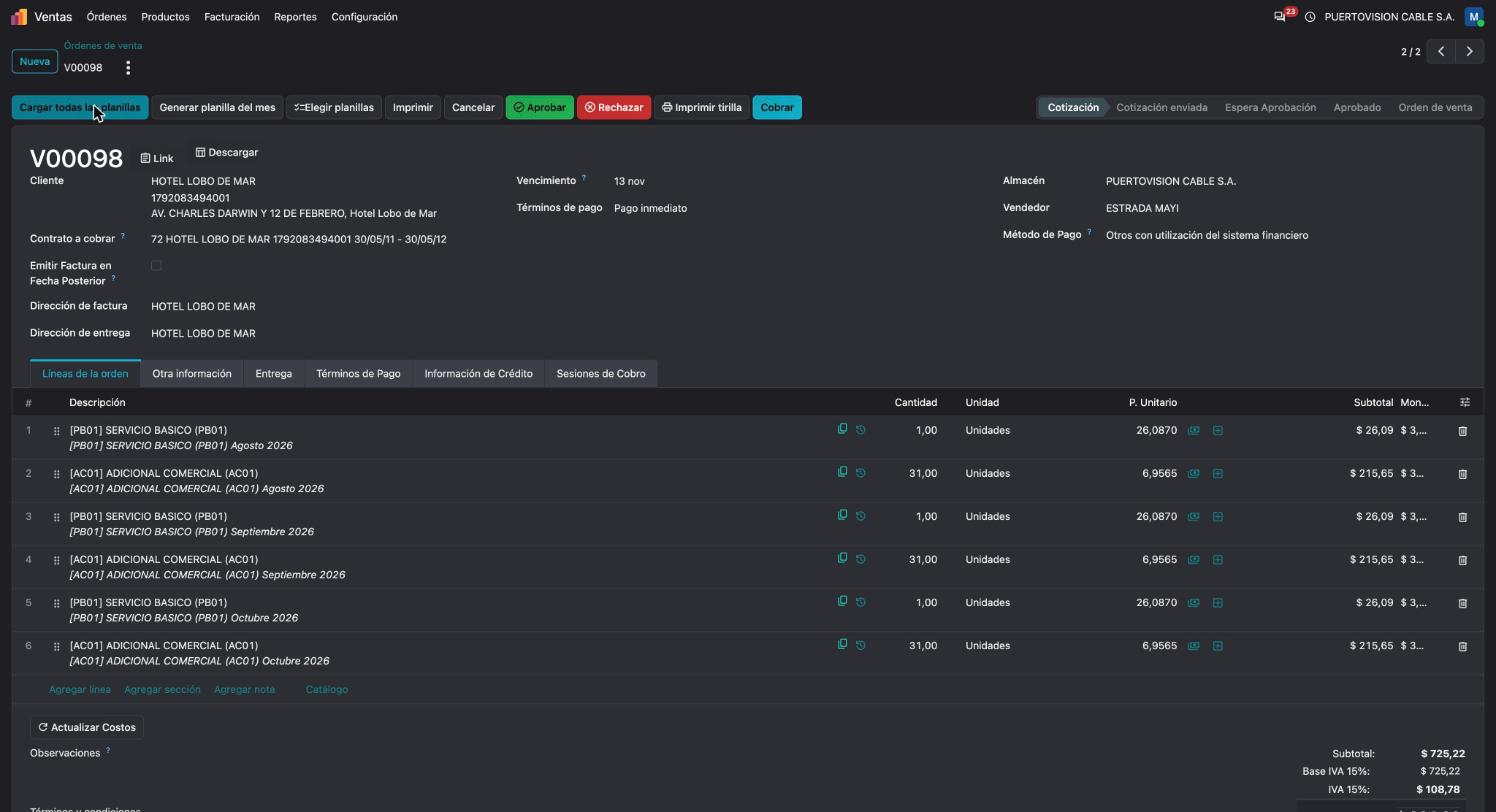This screenshot has height=812, width=1496.
Task: Open the Reportes menu
Action: pyautogui.click(x=295, y=17)
